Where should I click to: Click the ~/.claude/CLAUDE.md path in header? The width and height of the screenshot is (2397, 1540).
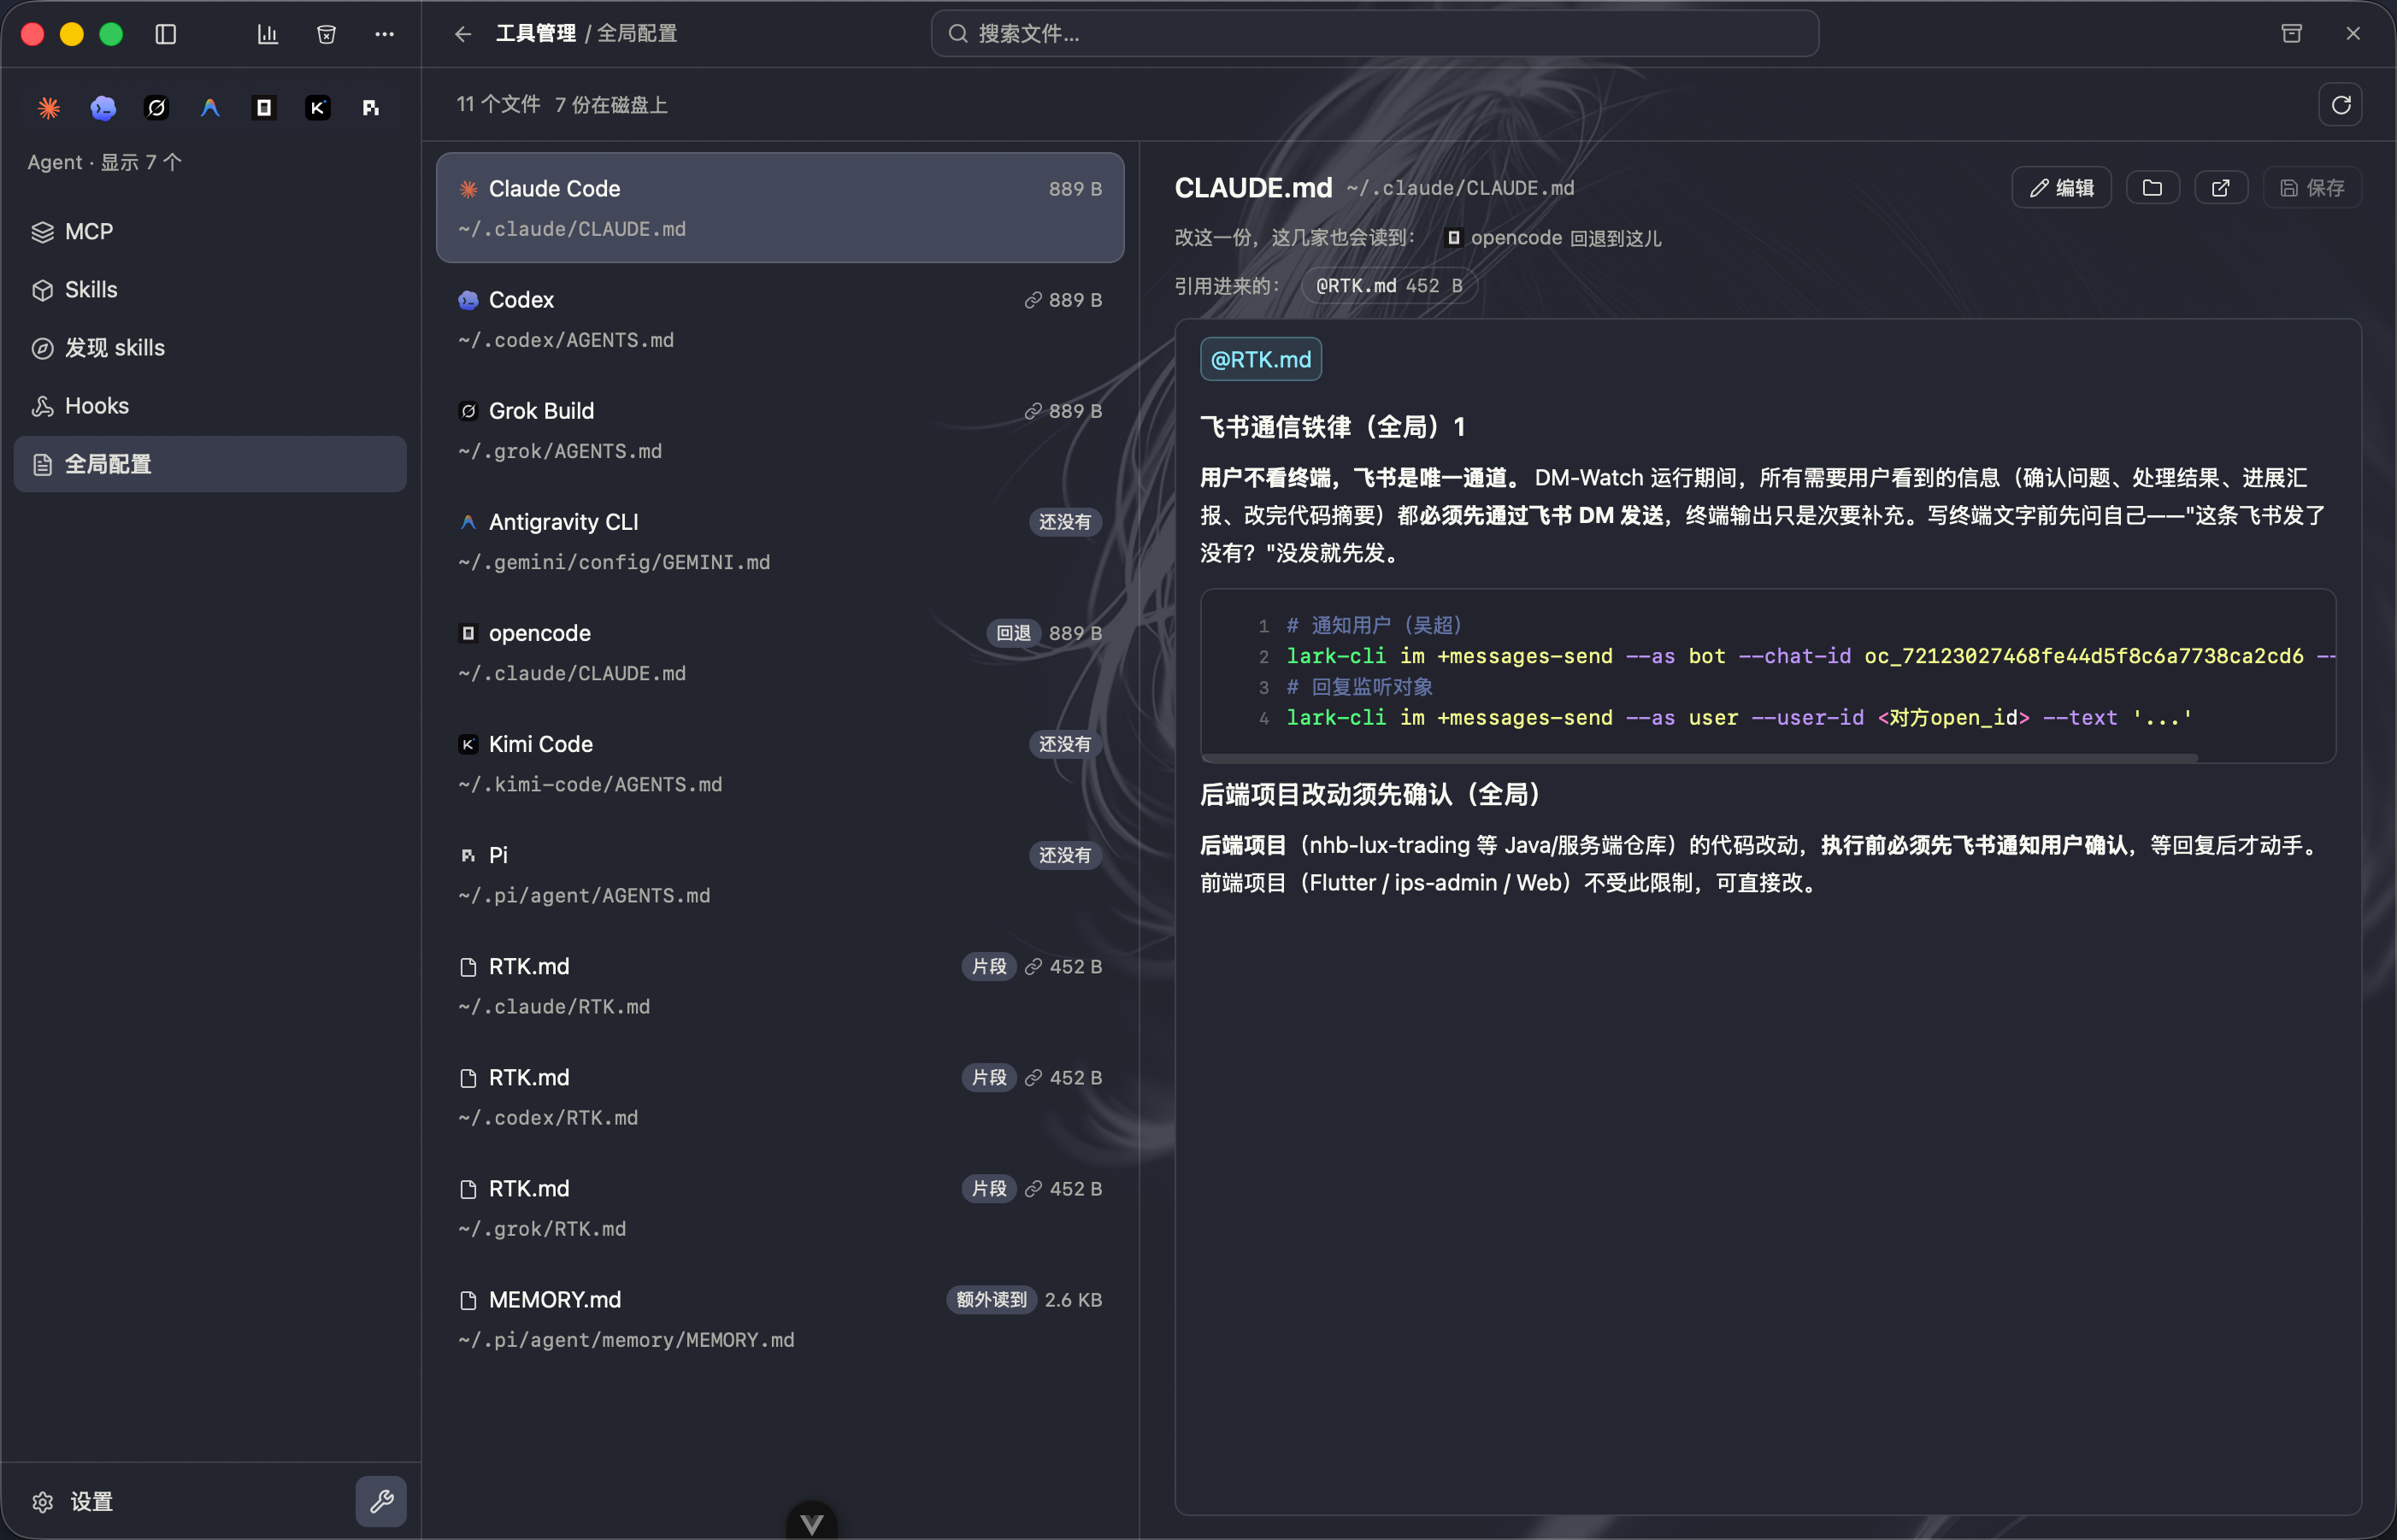tap(1460, 188)
